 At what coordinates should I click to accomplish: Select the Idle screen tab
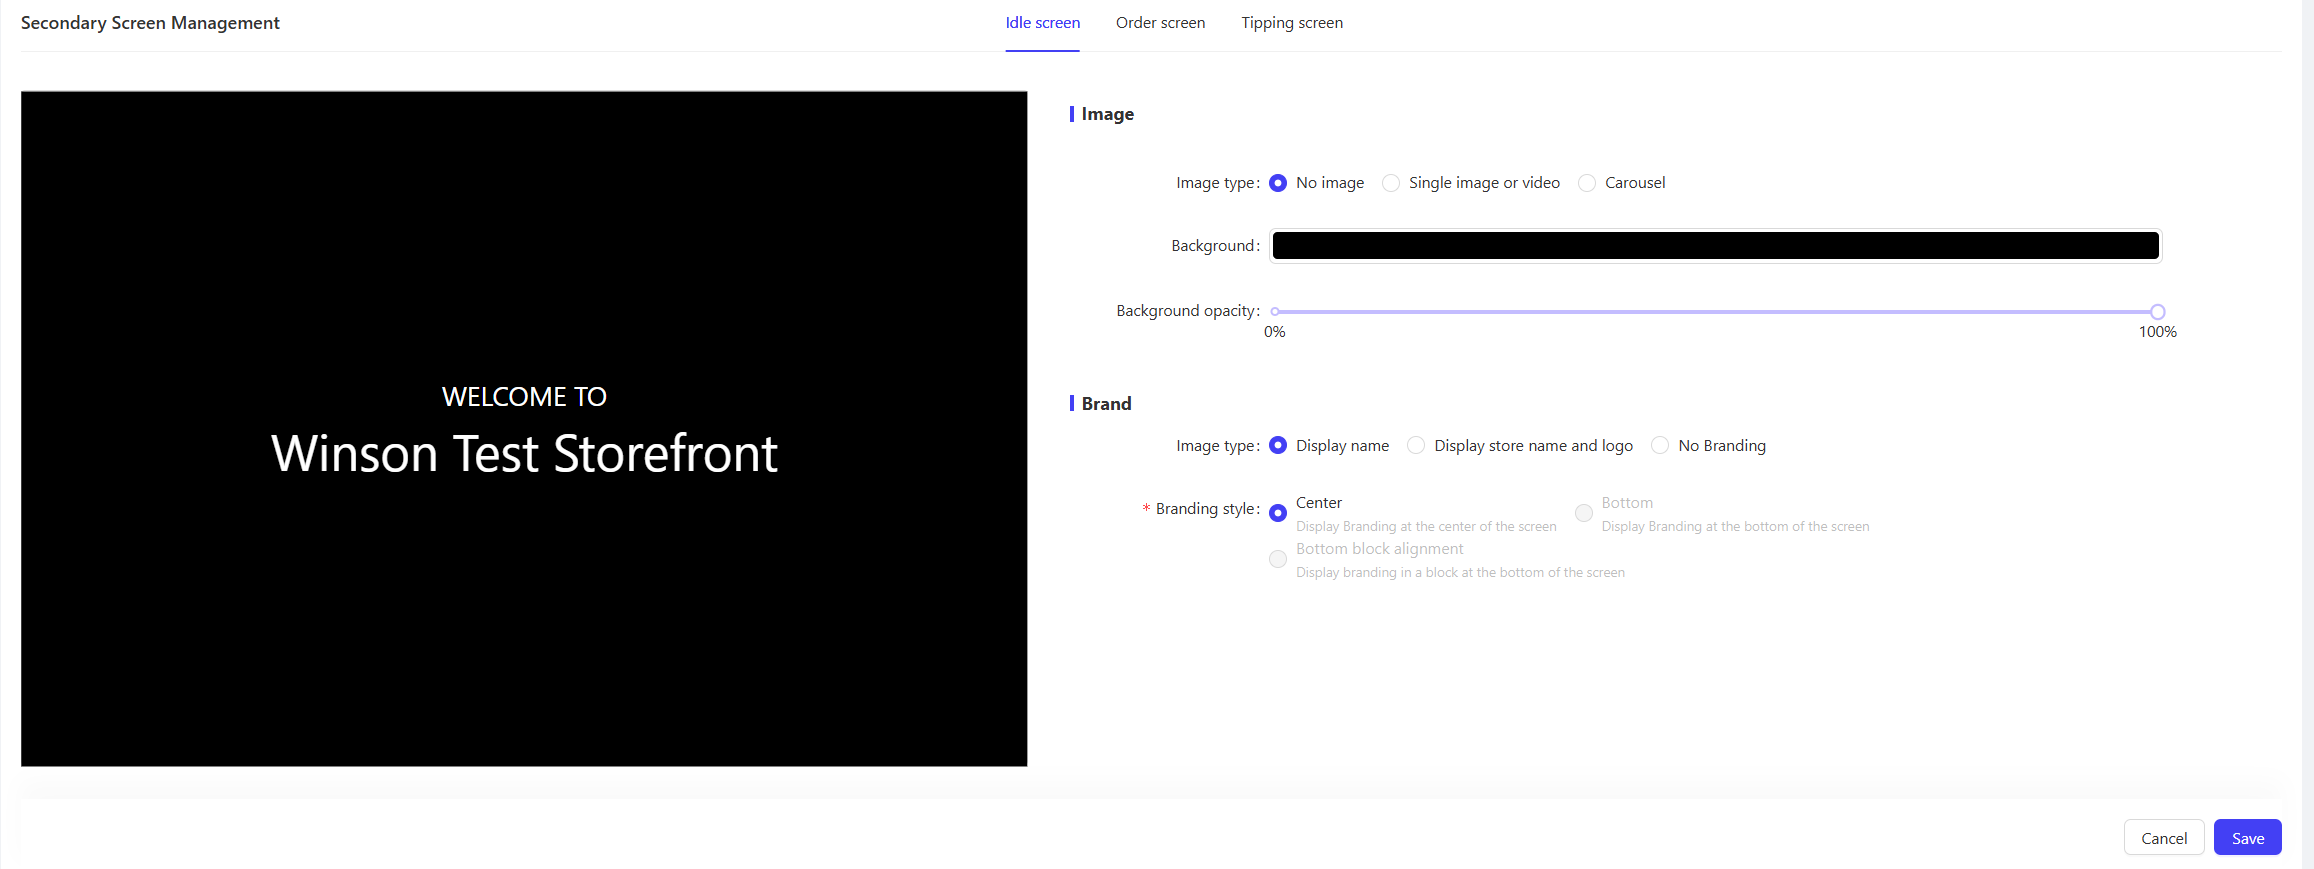tap(1042, 23)
